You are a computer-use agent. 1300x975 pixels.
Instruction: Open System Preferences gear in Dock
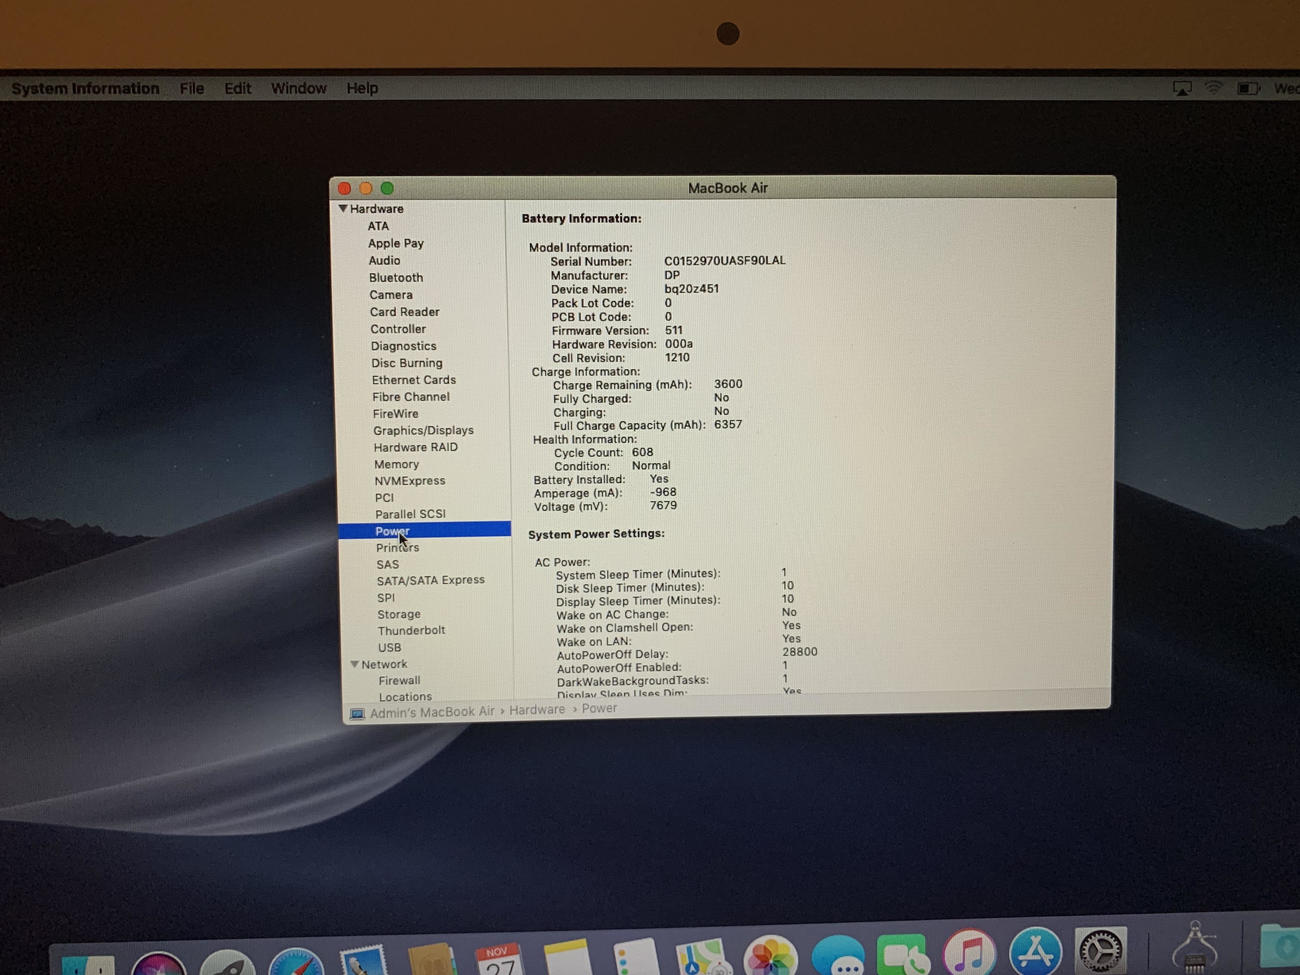1101,949
